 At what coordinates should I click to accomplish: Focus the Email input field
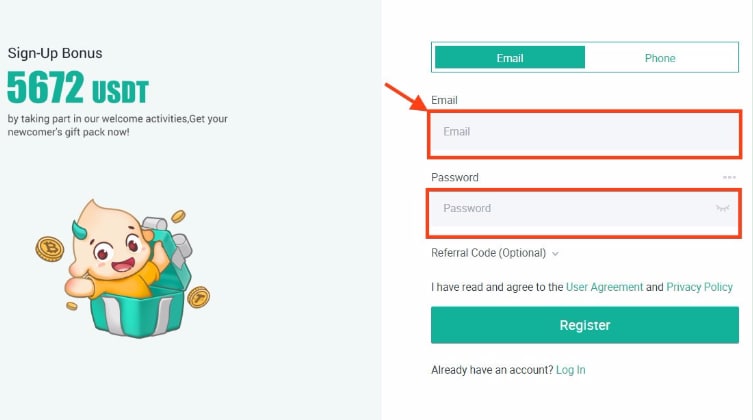coord(584,132)
